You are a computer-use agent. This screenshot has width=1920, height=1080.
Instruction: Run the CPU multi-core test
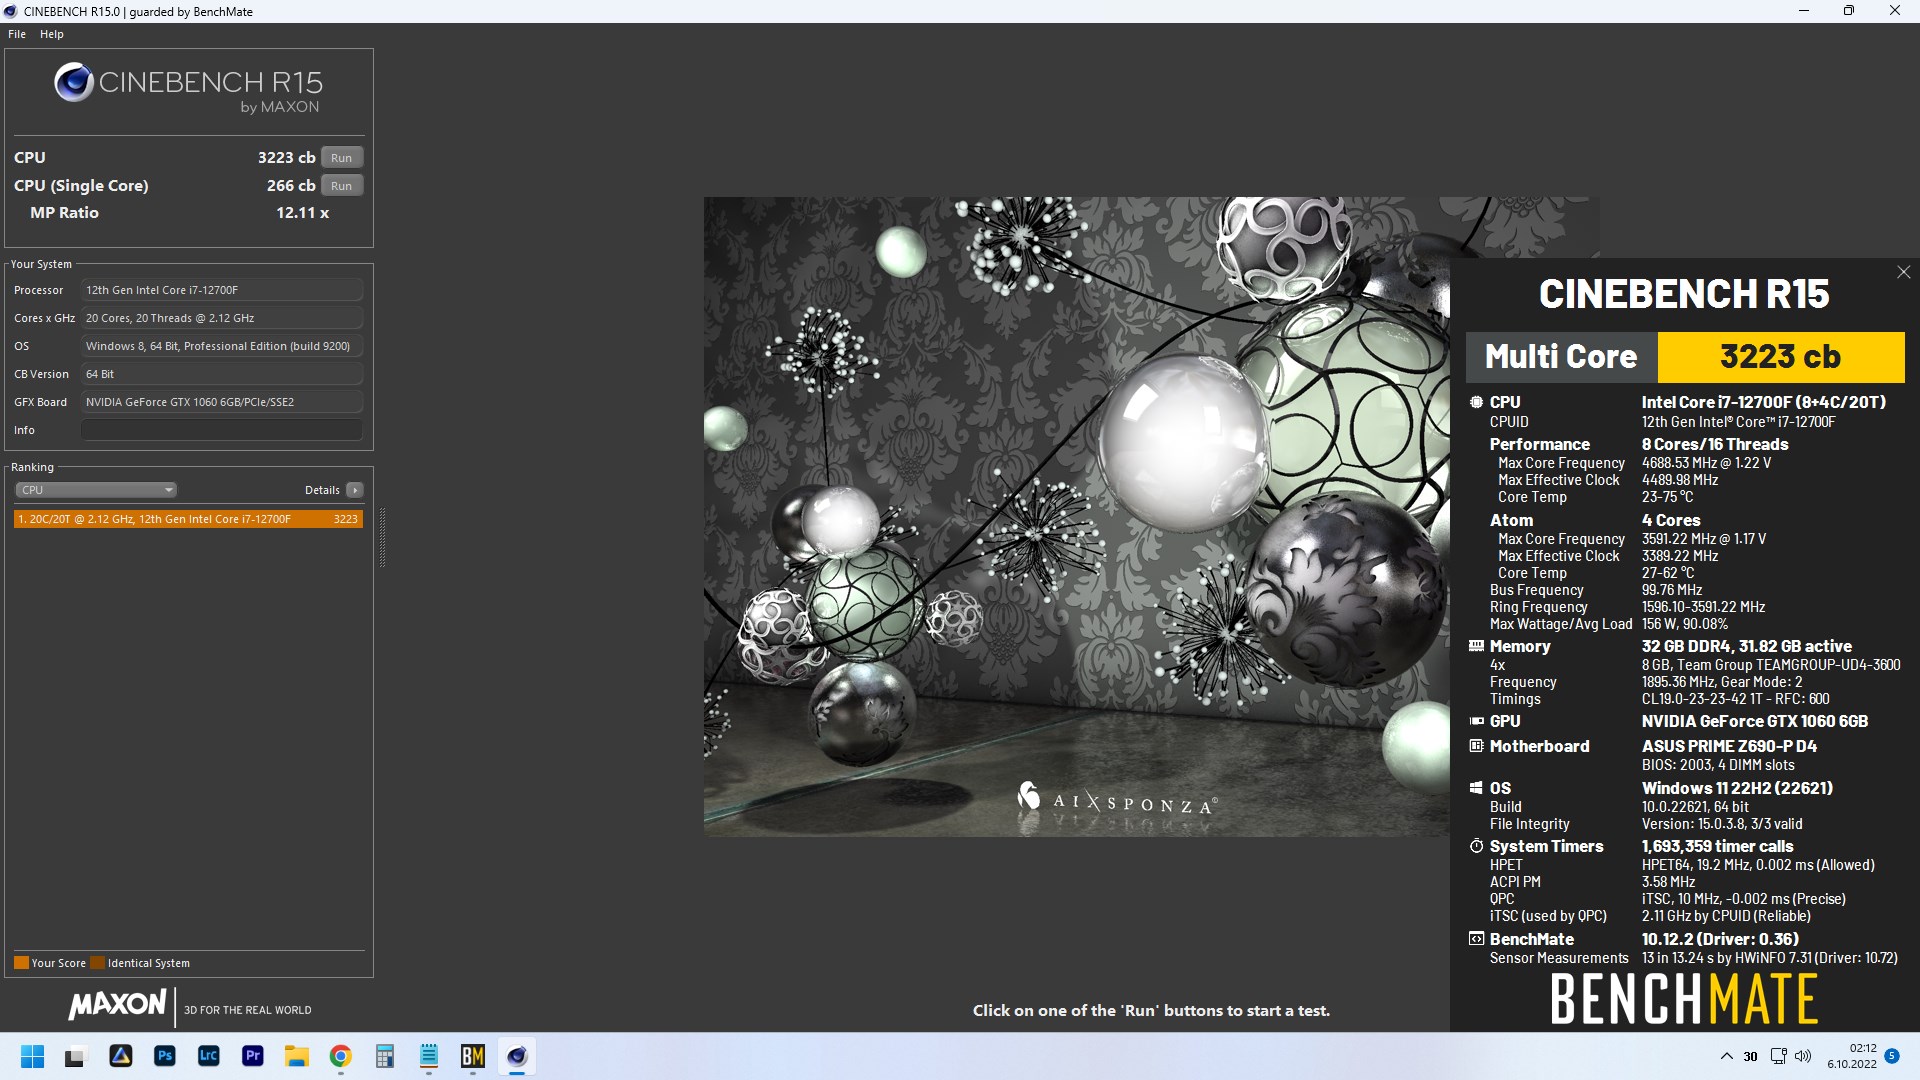point(342,158)
